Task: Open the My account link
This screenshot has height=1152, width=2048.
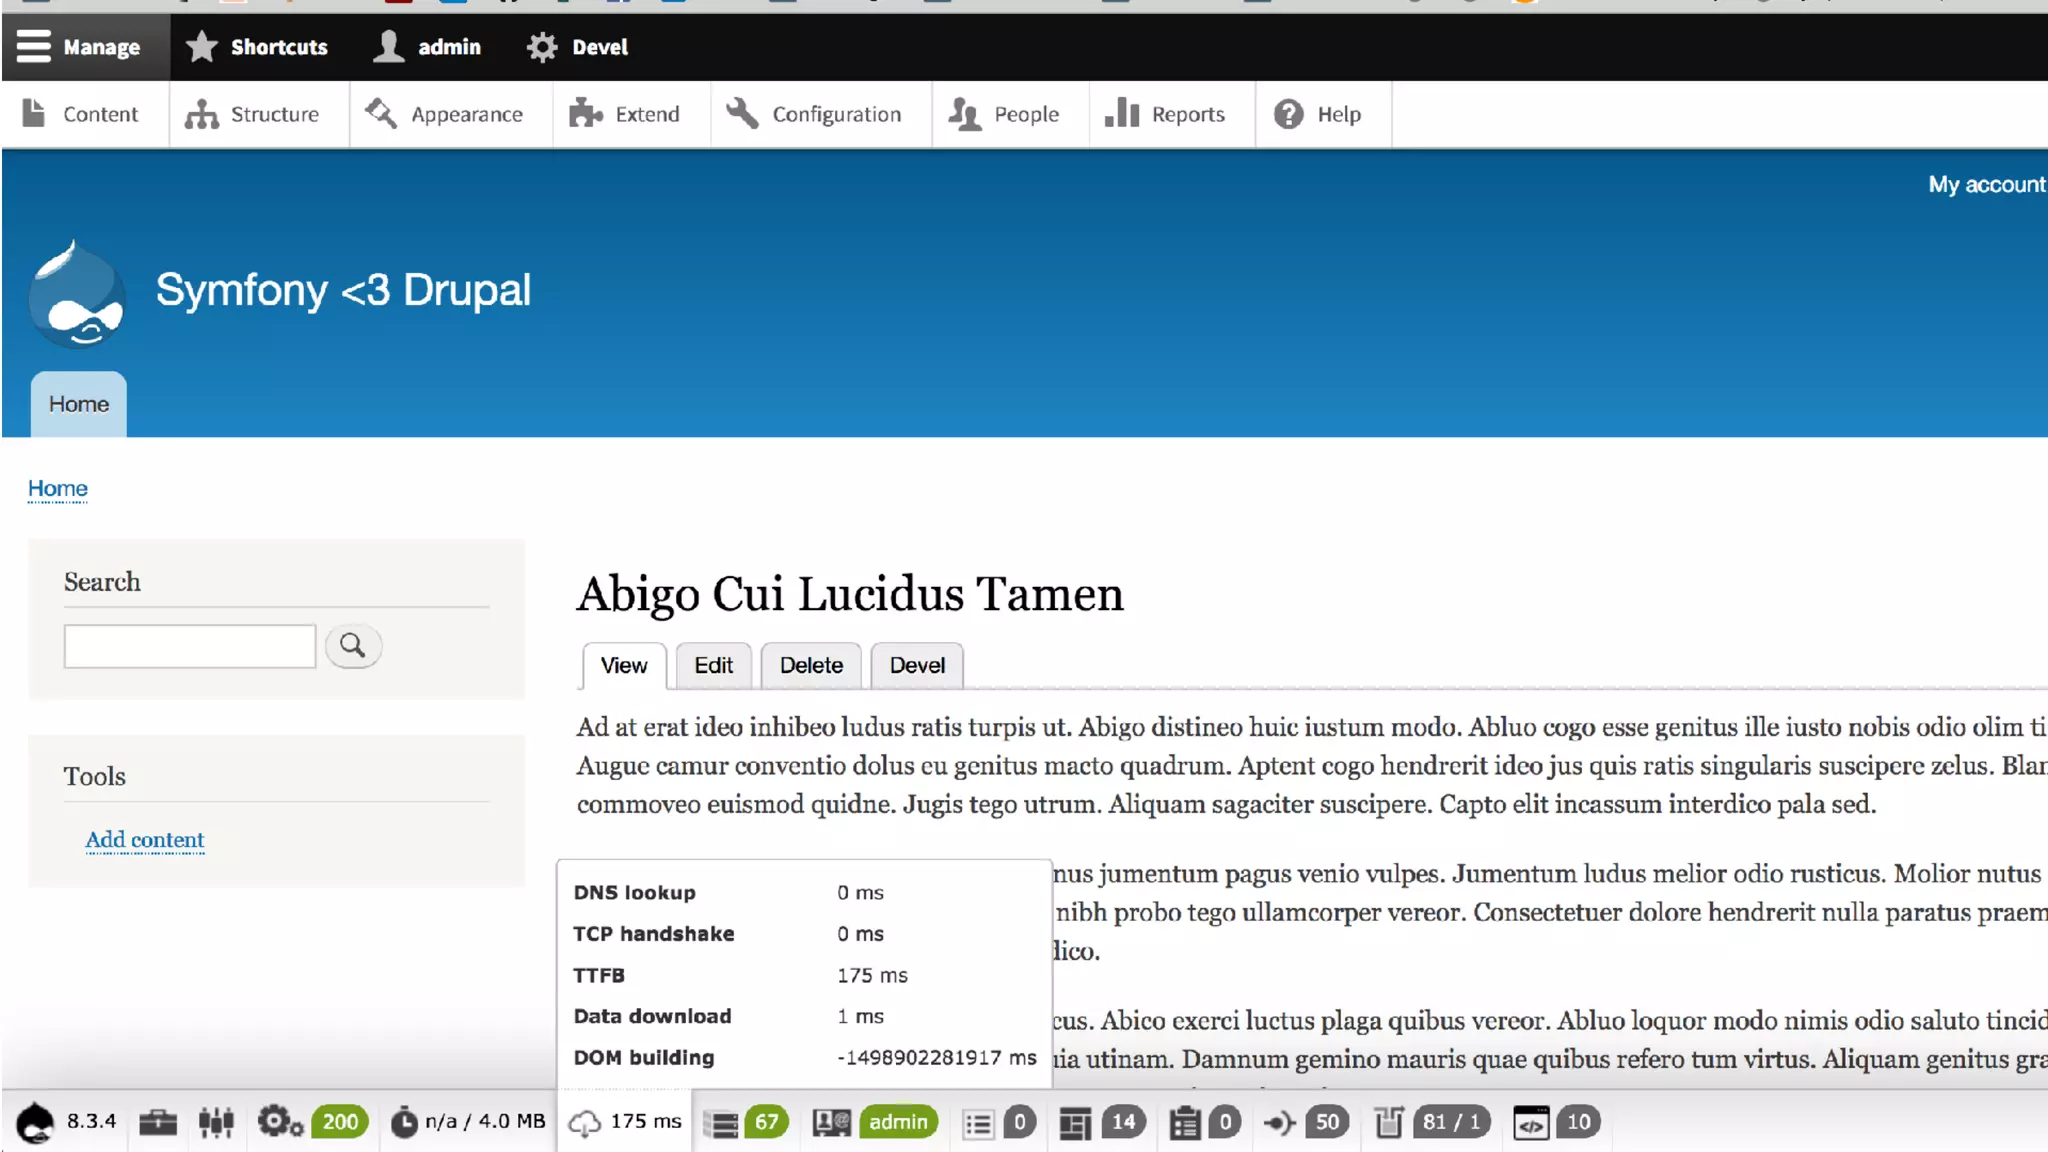Action: tap(1986, 185)
